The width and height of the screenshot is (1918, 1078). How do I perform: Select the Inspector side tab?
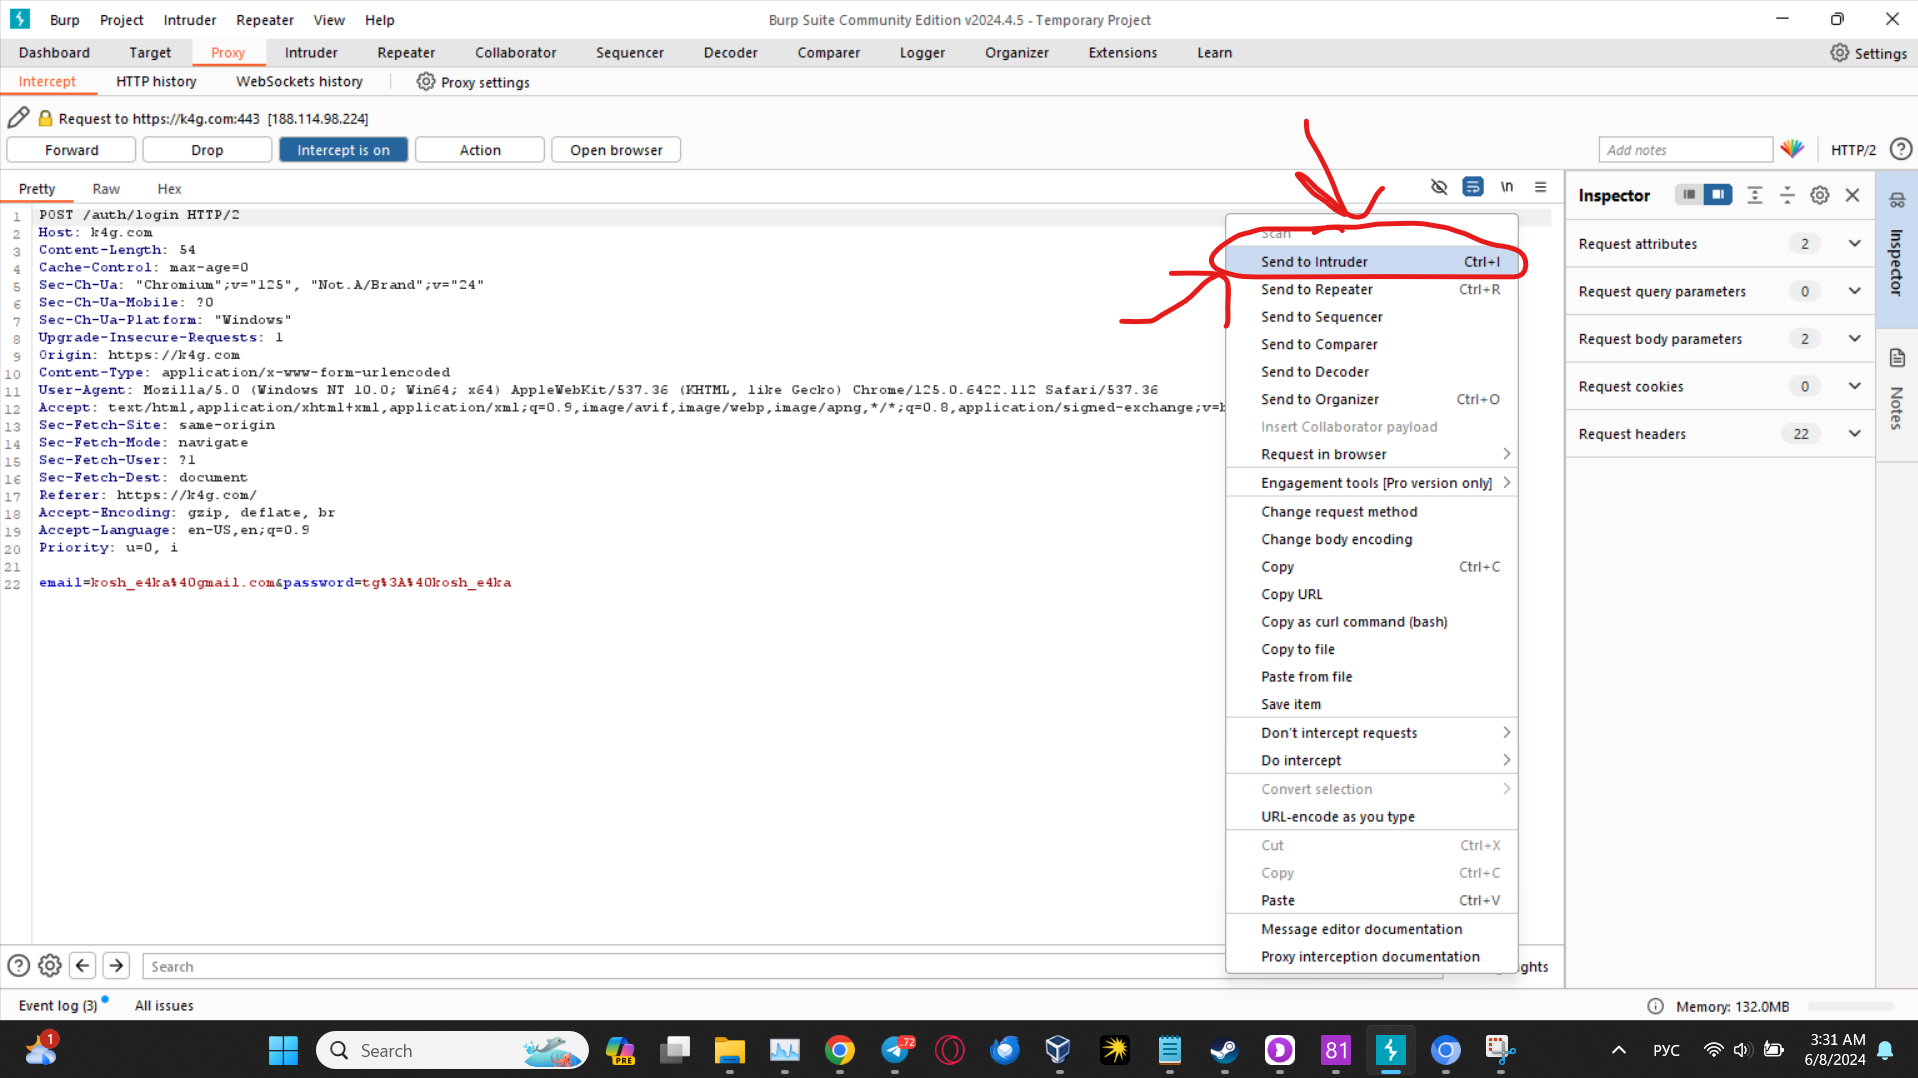click(x=1897, y=248)
